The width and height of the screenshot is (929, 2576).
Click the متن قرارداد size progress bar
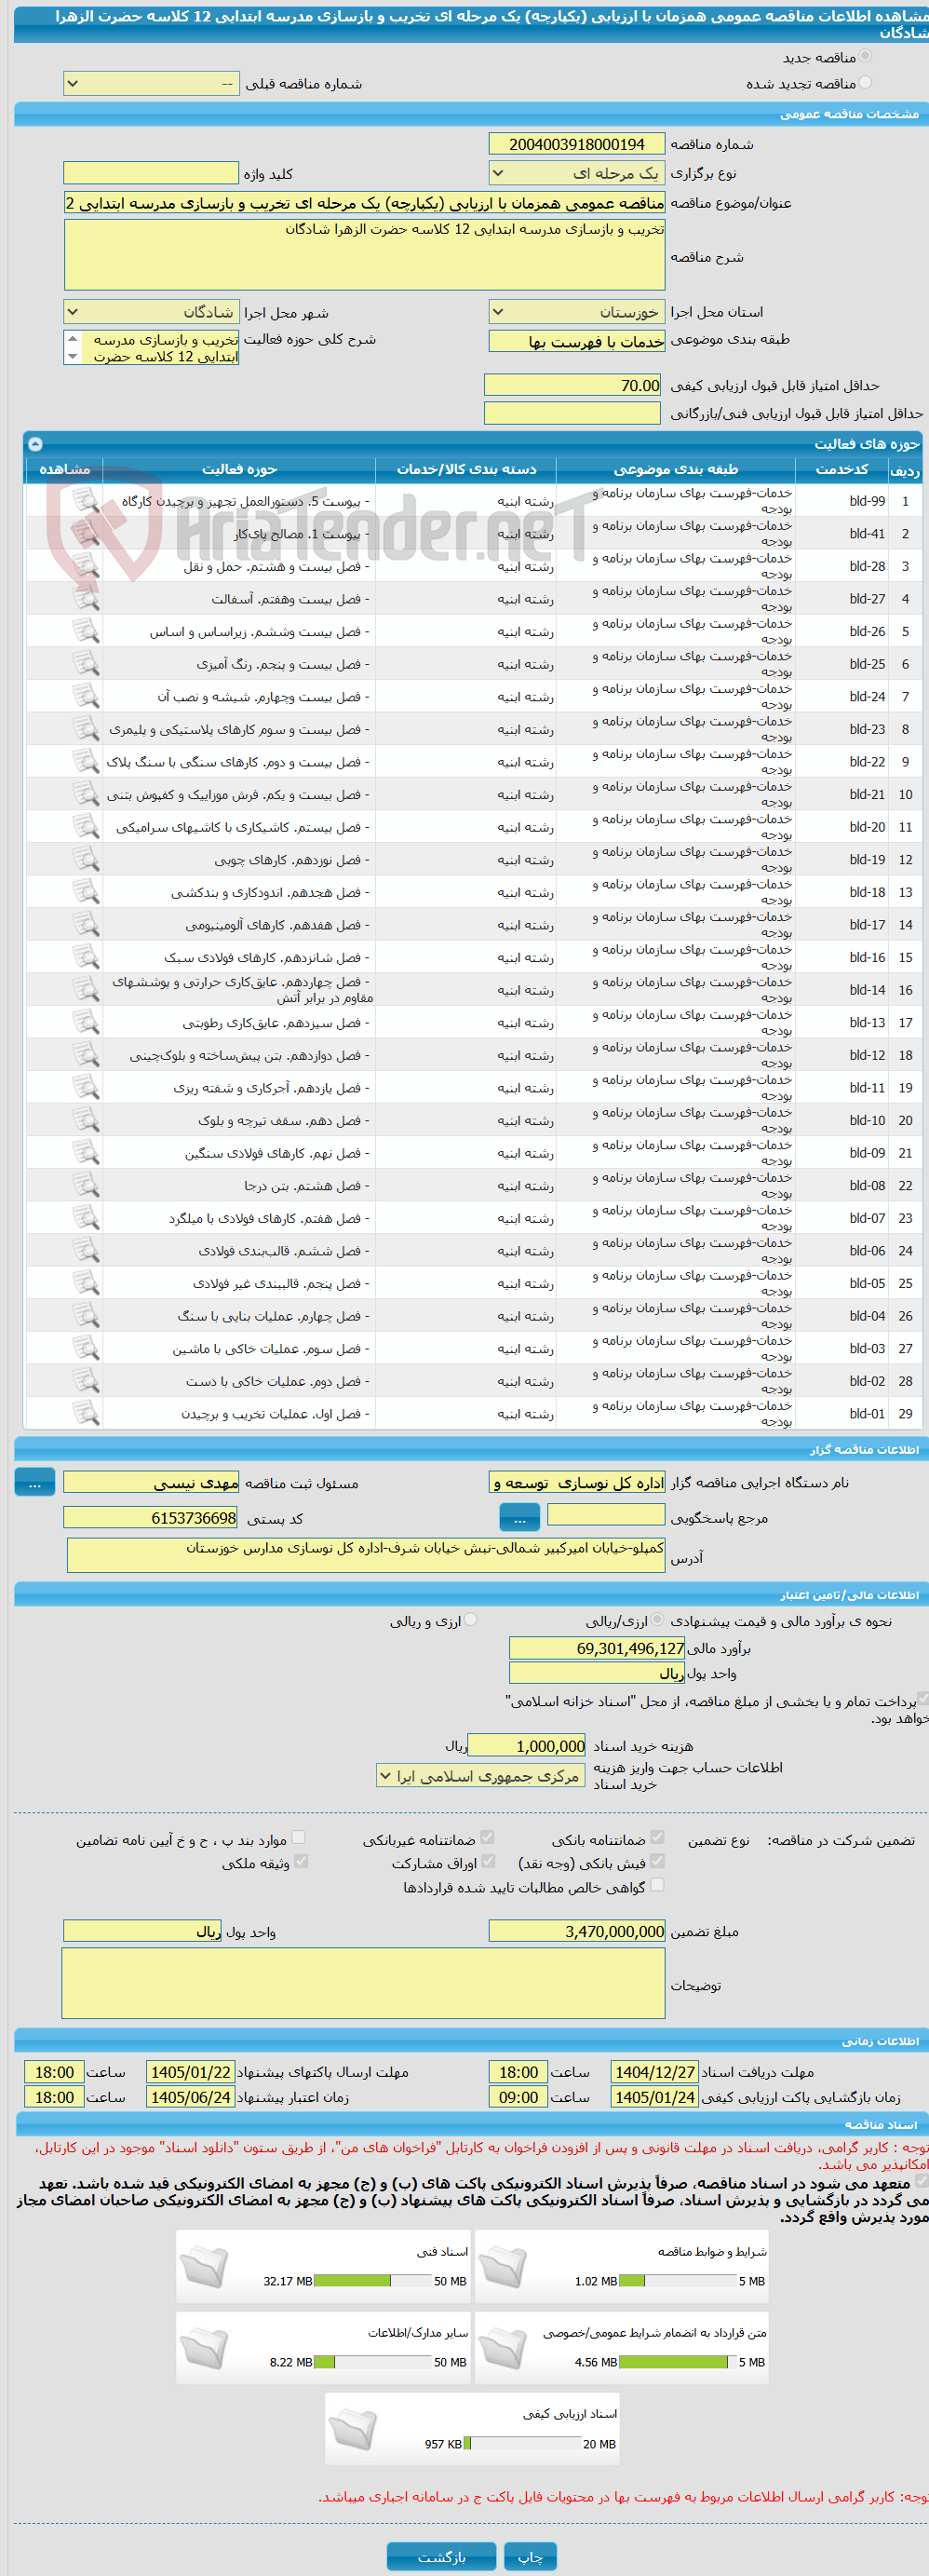pos(678,2362)
